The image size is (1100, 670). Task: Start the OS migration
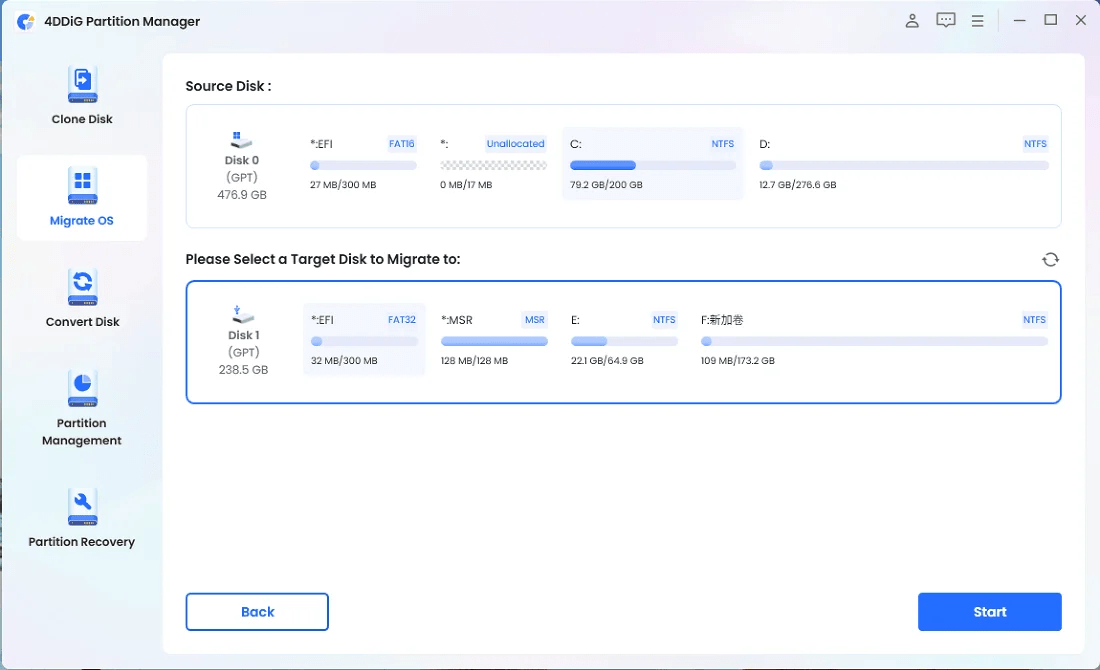989,611
